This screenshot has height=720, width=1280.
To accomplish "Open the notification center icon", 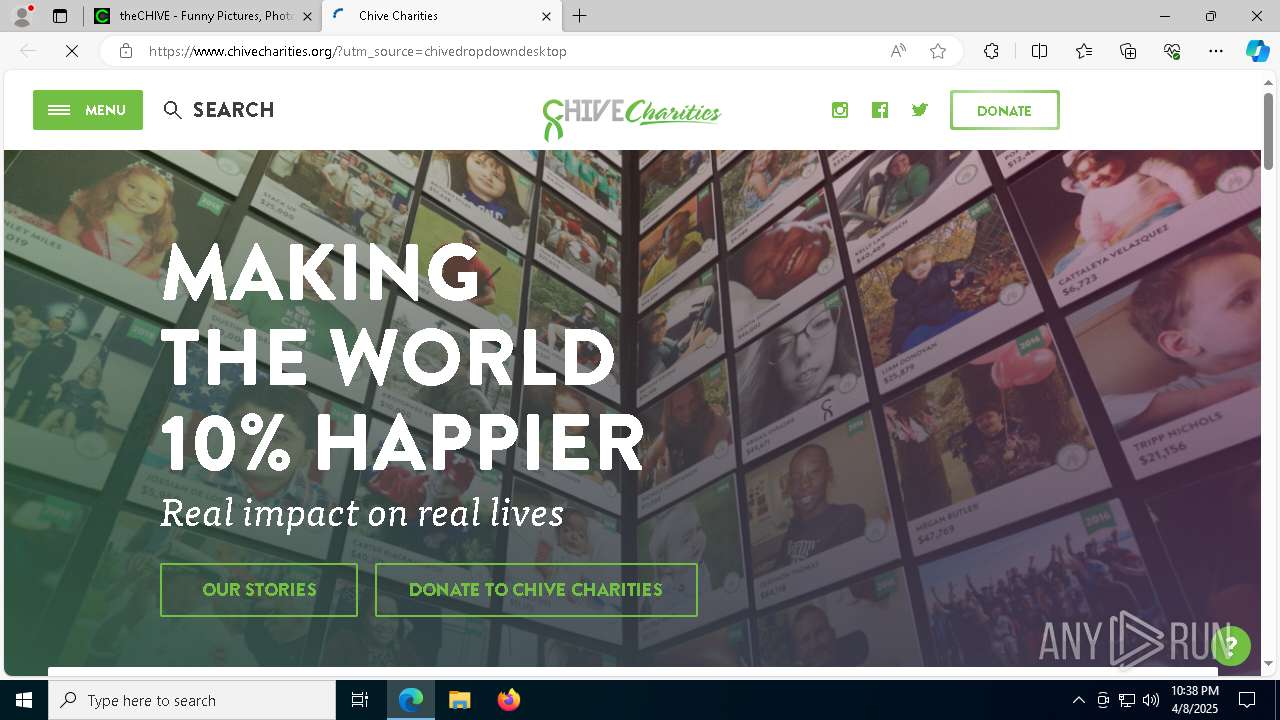I will click(1247, 700).
